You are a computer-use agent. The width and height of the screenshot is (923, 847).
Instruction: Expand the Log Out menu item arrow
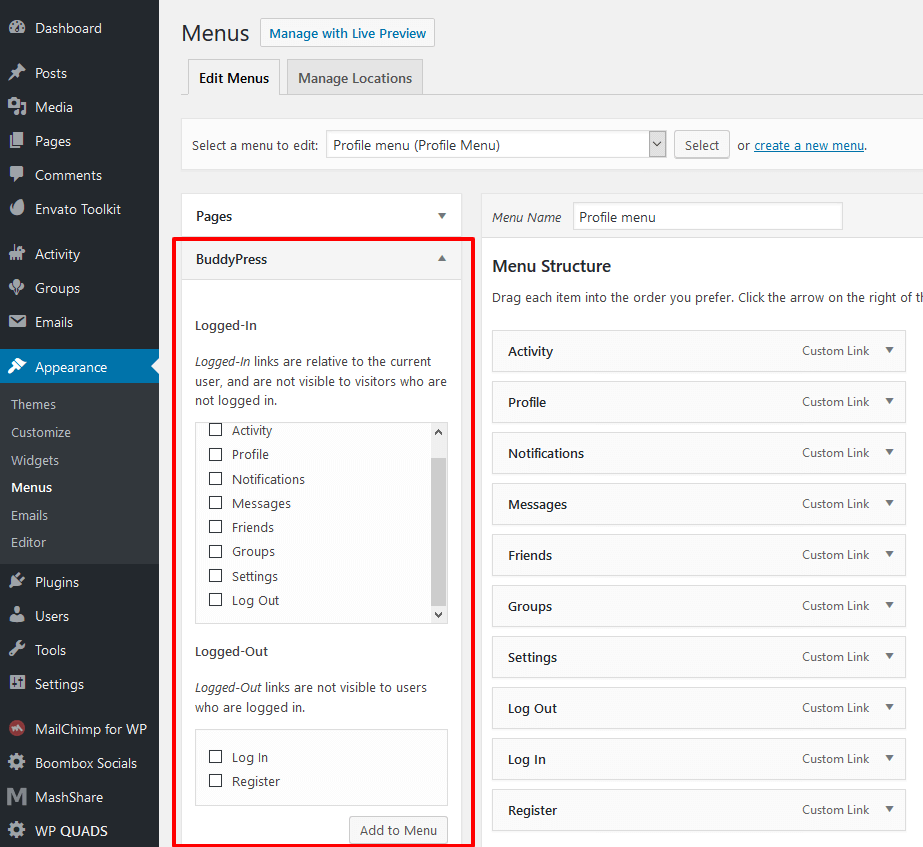coord(889,708)
